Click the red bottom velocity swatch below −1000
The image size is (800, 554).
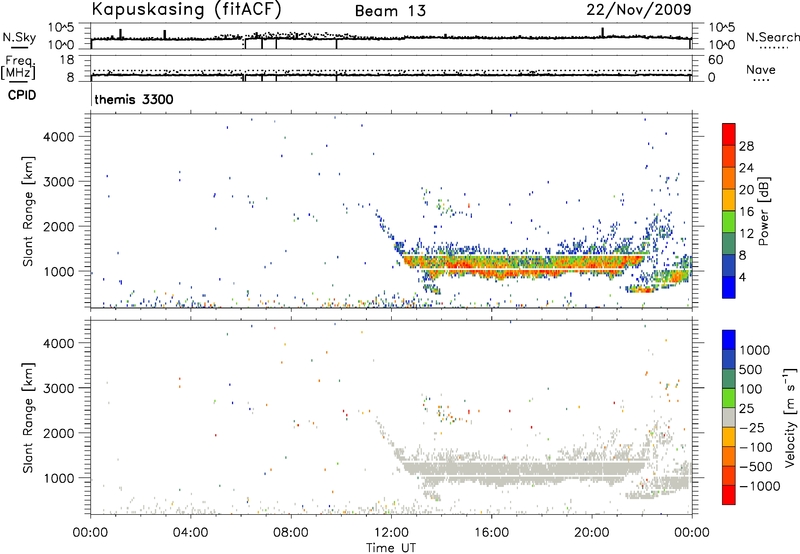pyautogui.click(x=729, y=495)
